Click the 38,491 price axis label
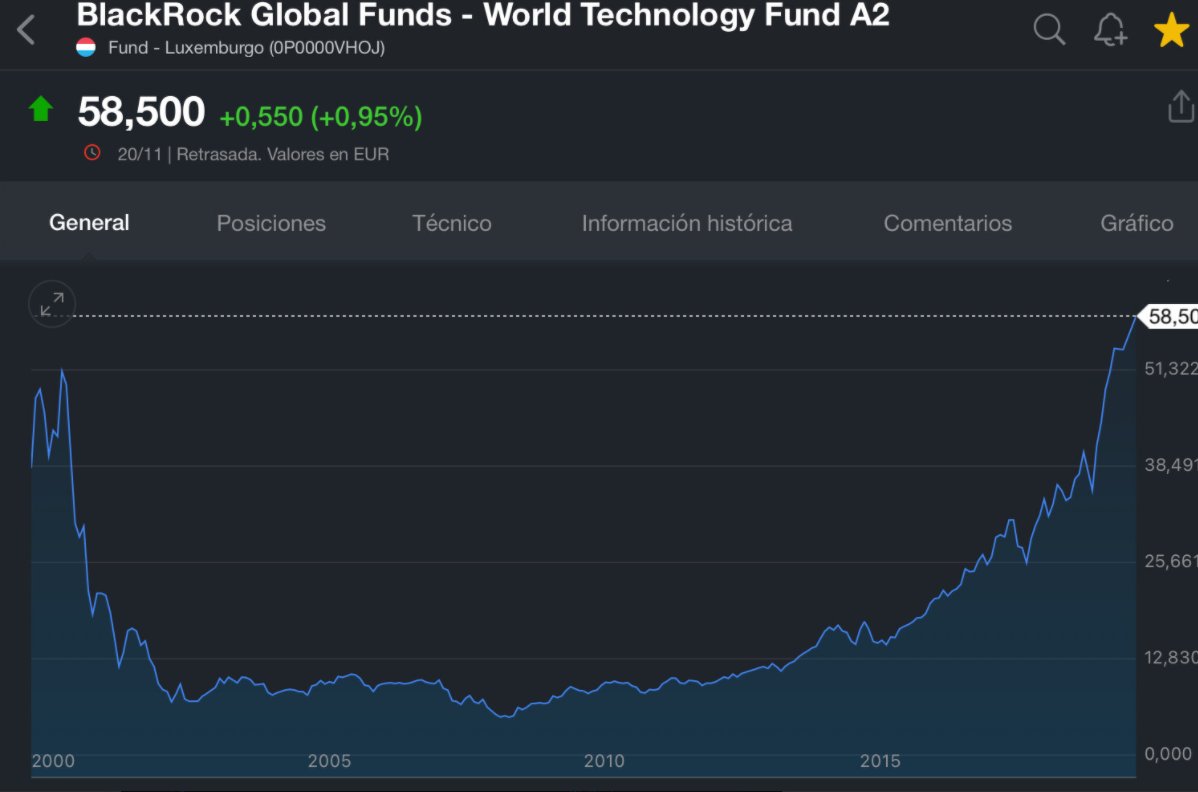This screenshot has height=792, width=1198. coord(1170,465)
